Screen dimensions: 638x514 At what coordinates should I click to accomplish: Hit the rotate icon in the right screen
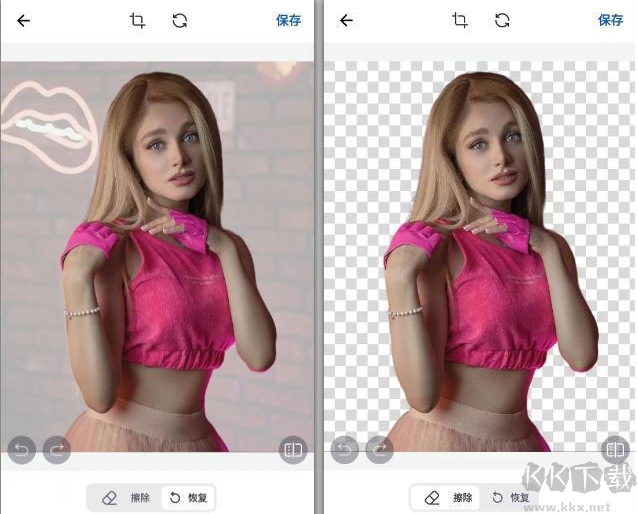click(503, 20)
